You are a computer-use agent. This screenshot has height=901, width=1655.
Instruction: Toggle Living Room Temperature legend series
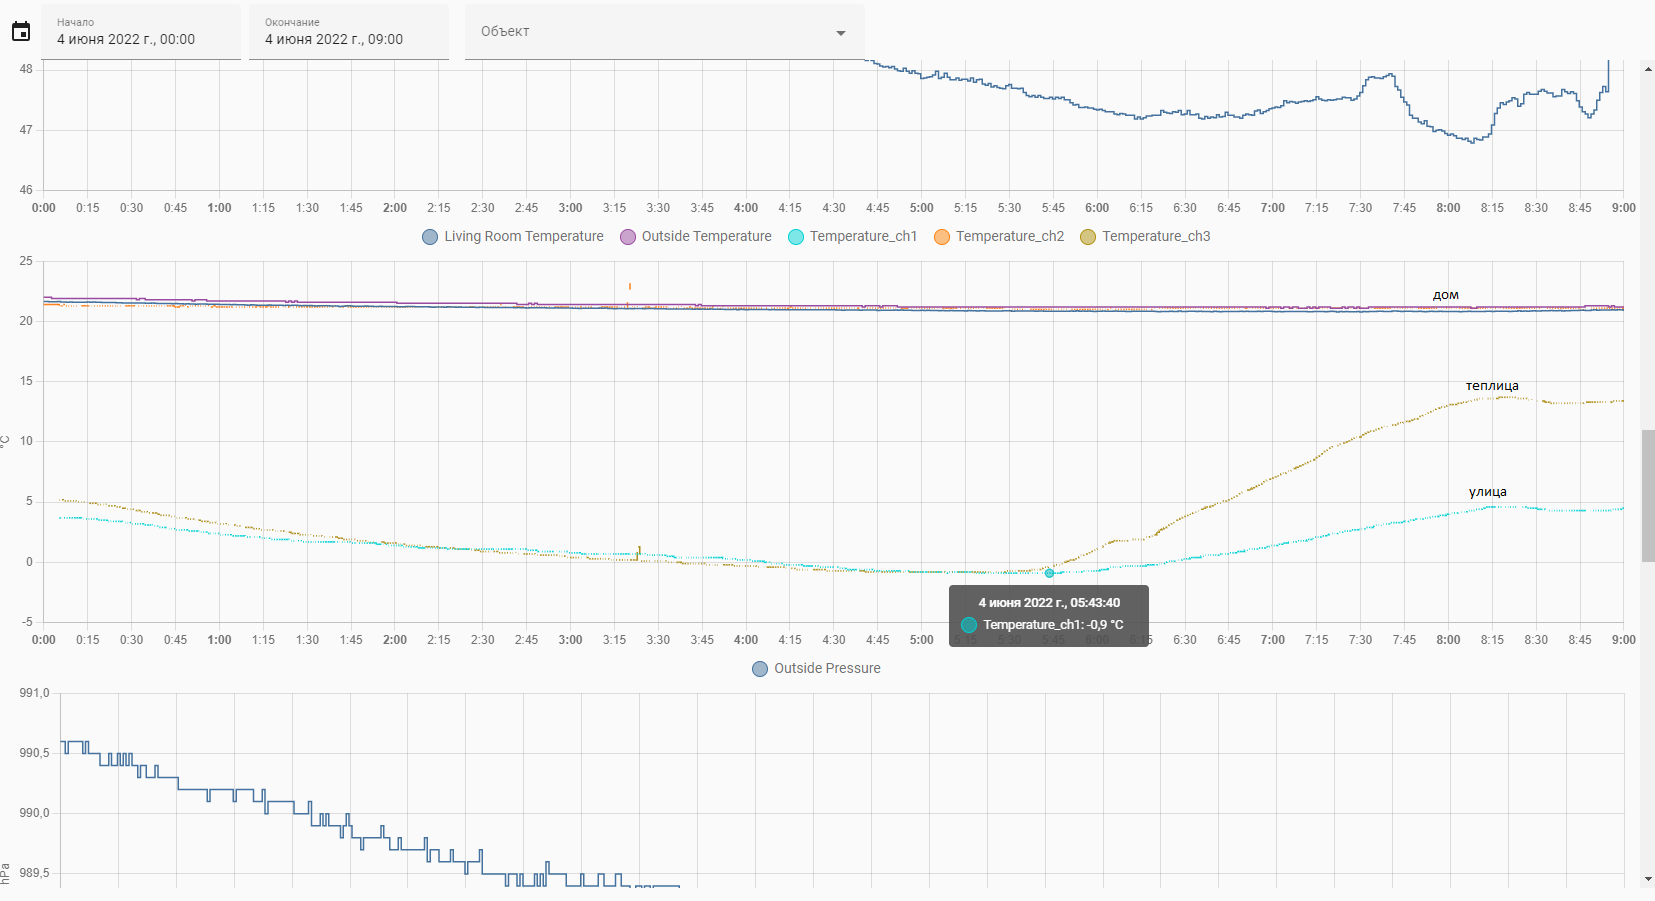pos(513,237)
